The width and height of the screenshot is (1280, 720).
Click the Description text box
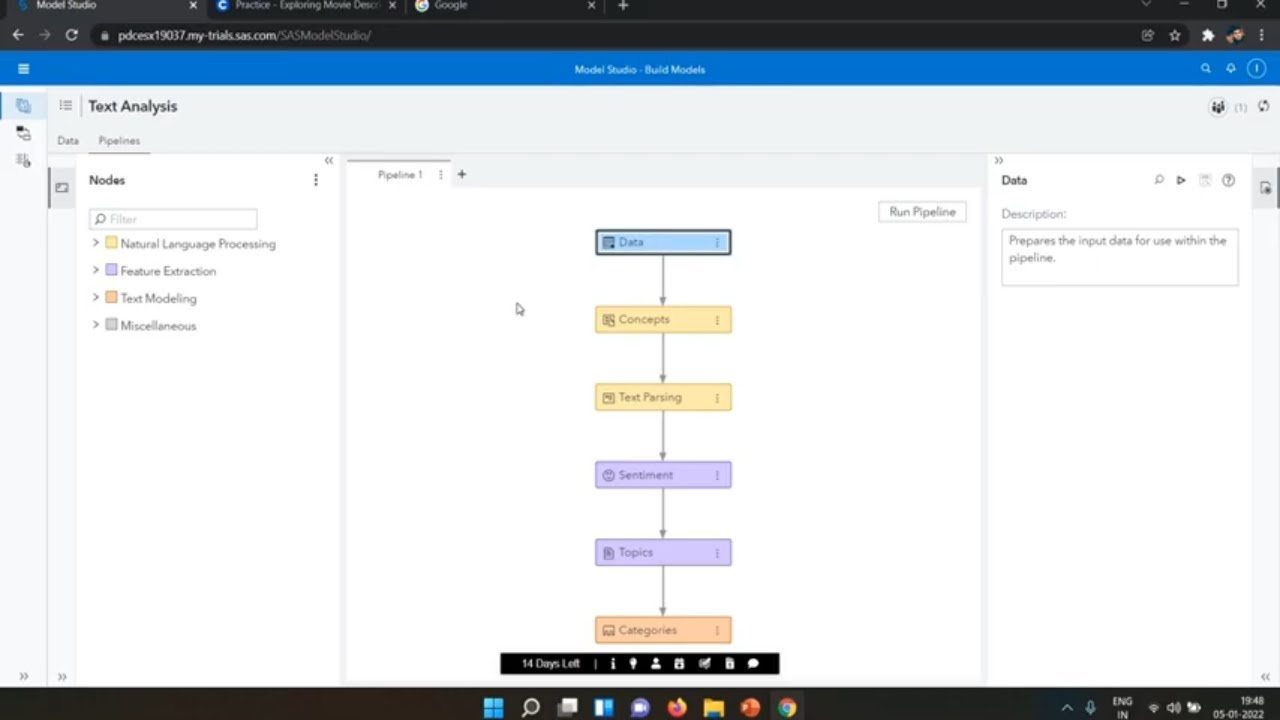pyautogui.click(x=1120, y=257)
